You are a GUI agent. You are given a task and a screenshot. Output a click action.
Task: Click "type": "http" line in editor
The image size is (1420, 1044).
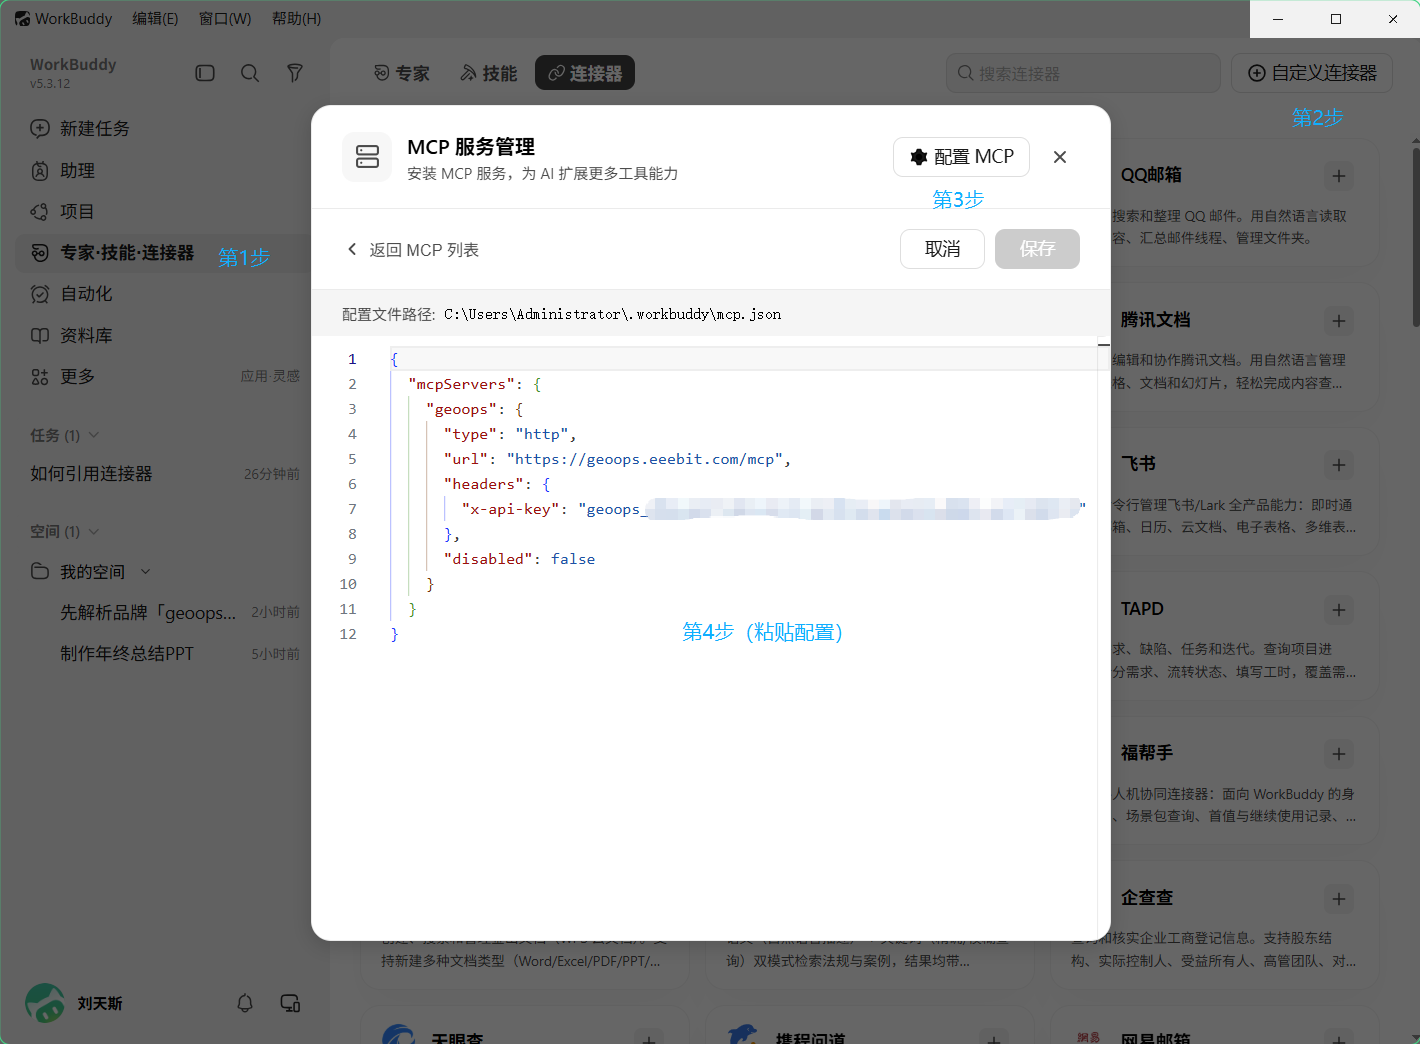point(510,434)
